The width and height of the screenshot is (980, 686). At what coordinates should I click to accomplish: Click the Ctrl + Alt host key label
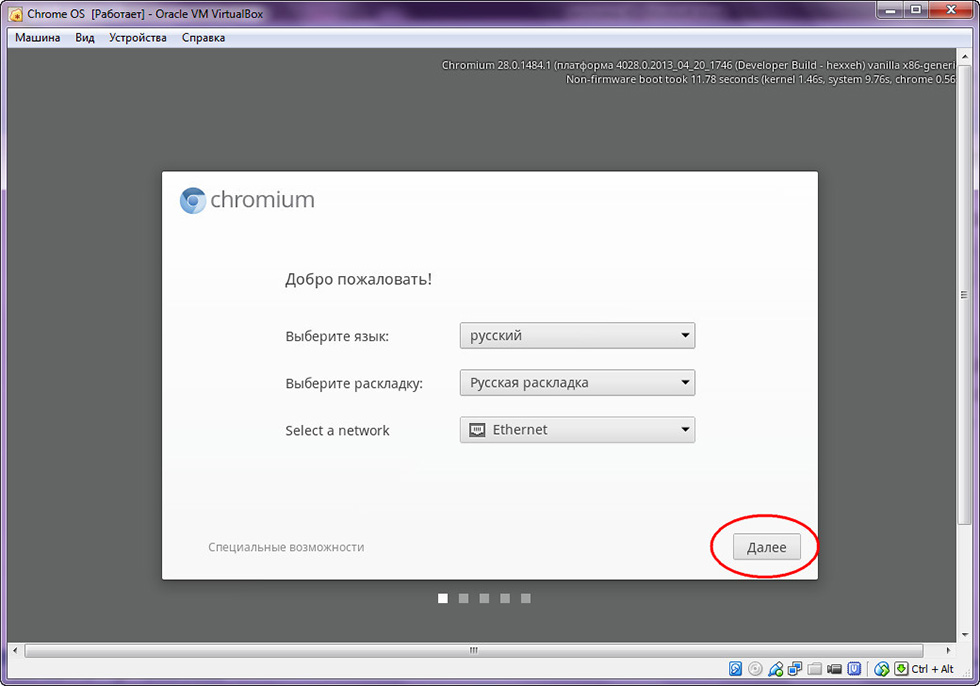coord(932,669)
